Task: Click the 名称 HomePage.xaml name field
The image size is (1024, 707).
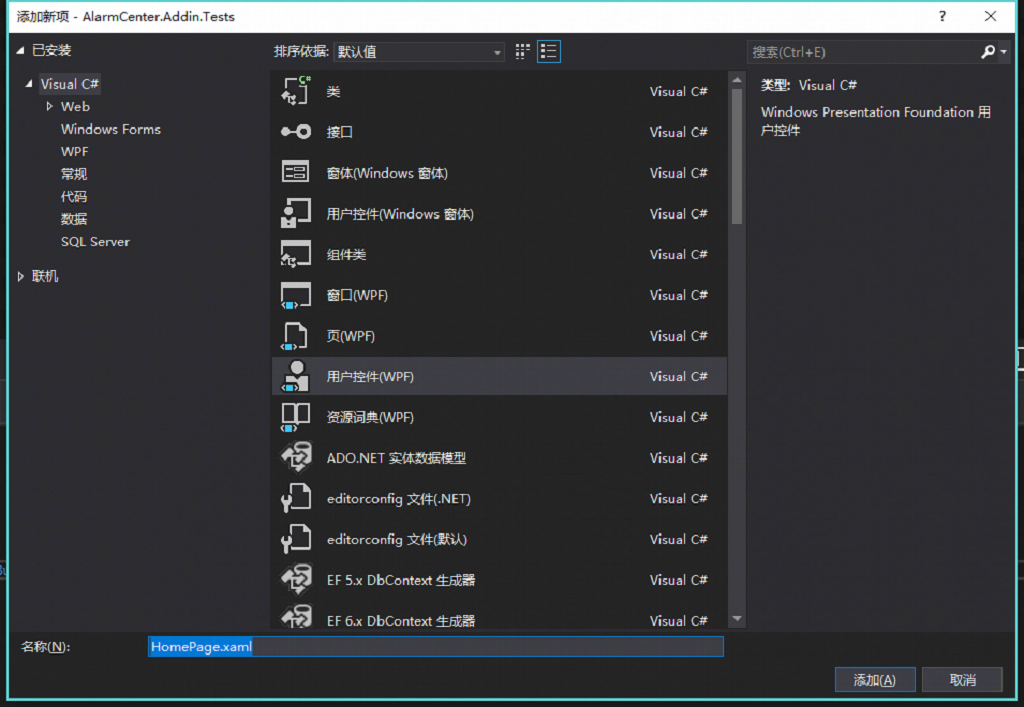Action: pyautogui.click(x=435, y=647)
